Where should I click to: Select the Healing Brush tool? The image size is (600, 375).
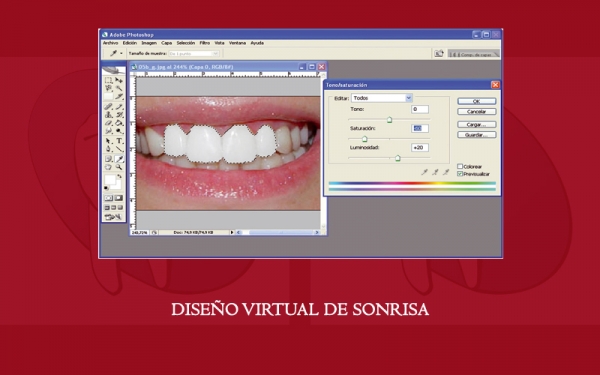109,107
